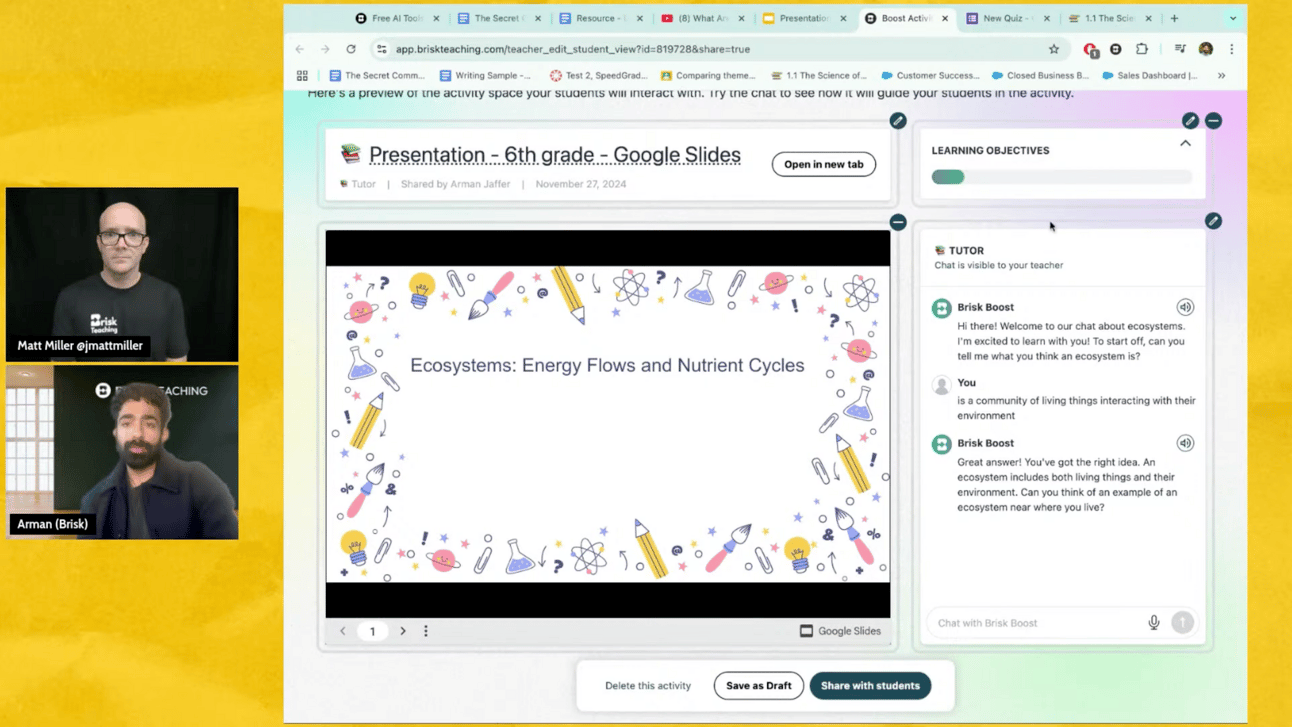The image size is (1292, 727).
Task: Open a new browser tab
Action: (x=1174, y=18)
